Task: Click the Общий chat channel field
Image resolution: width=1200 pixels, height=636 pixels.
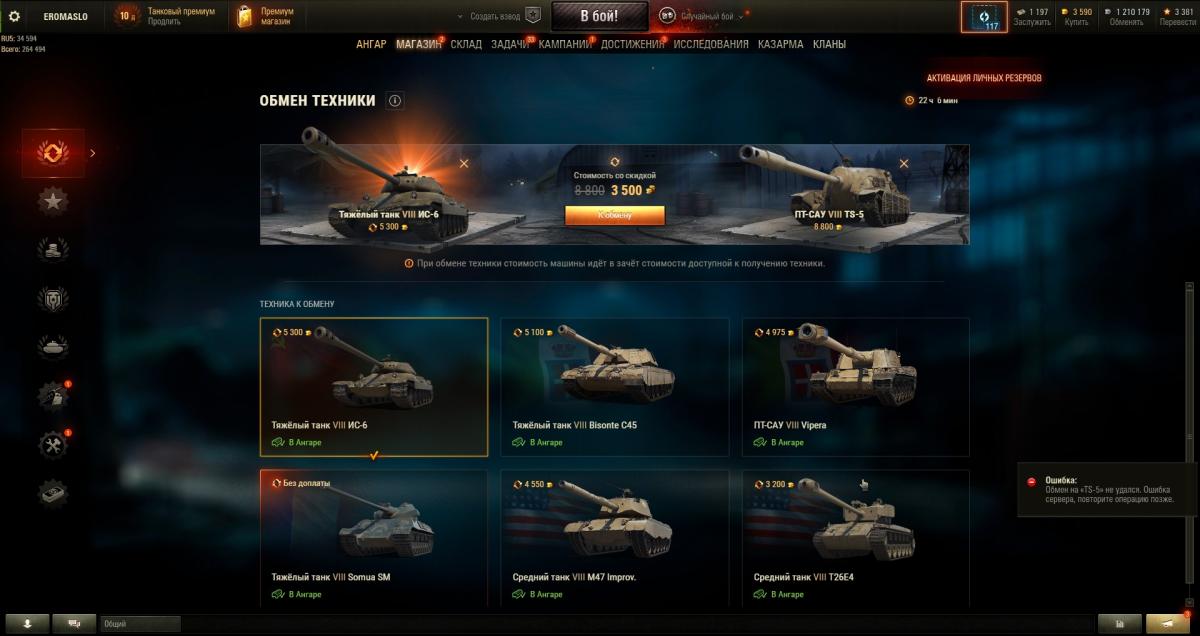Action: coord(140,624)
